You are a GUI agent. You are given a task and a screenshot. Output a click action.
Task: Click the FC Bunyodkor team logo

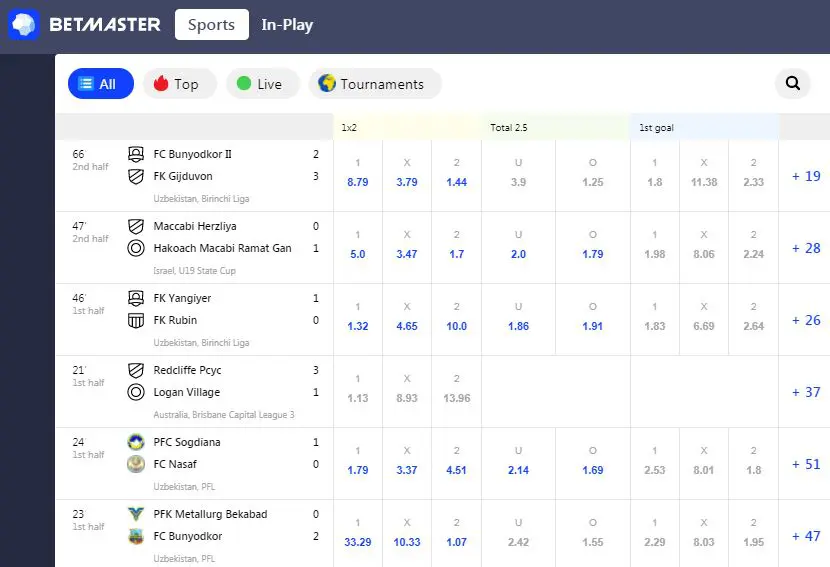[136, 536]
